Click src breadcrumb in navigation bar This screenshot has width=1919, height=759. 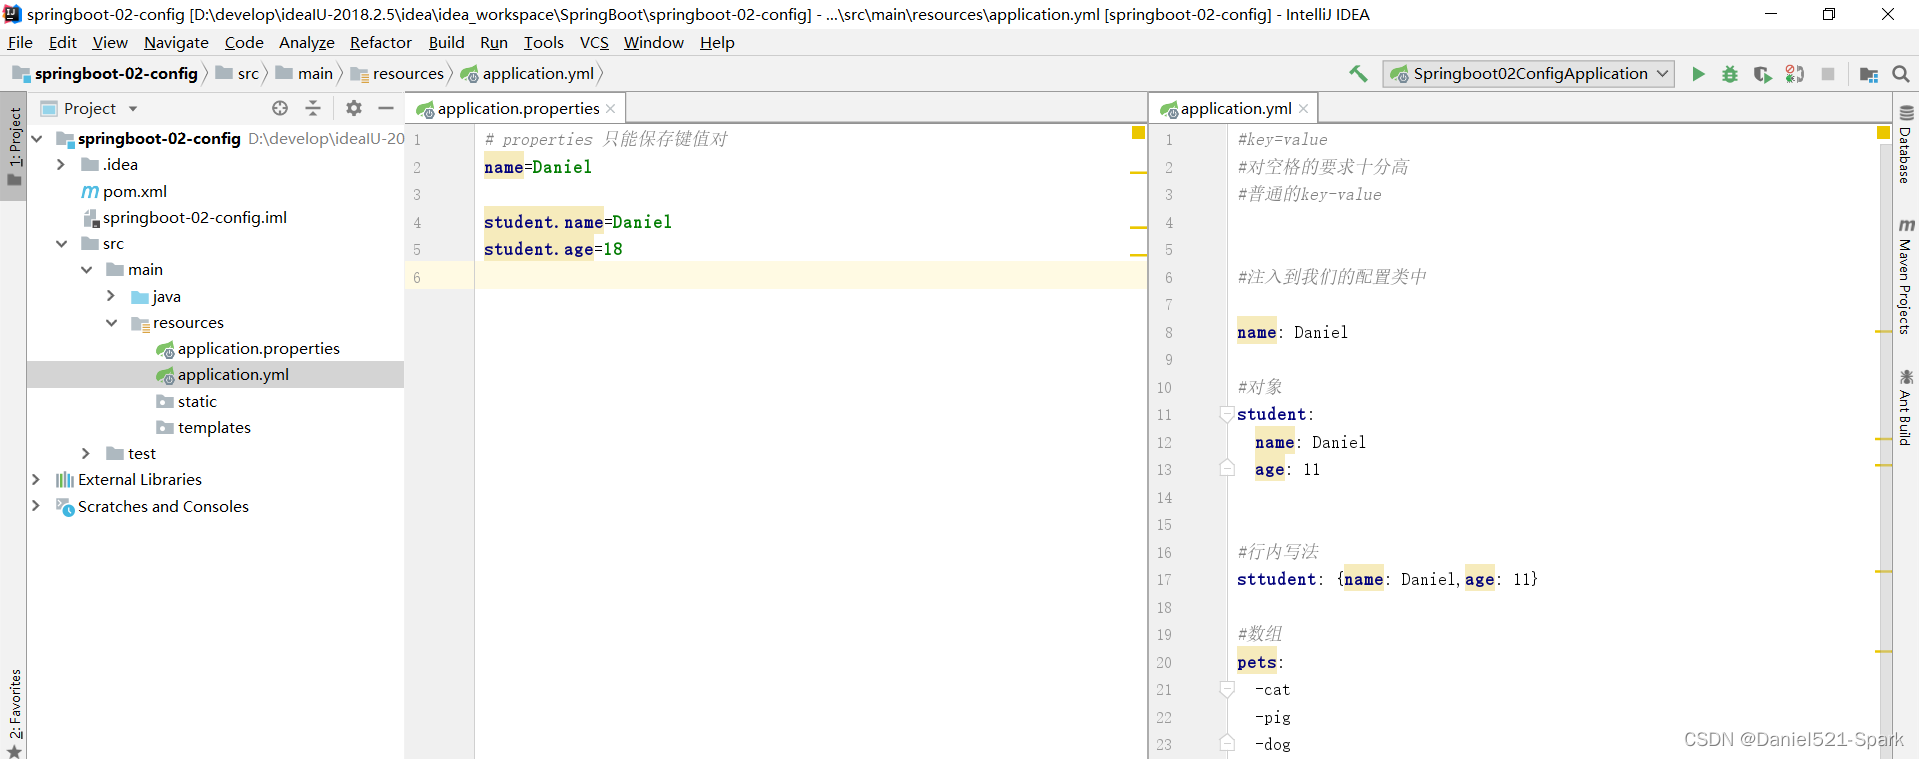tap(238, 74)
